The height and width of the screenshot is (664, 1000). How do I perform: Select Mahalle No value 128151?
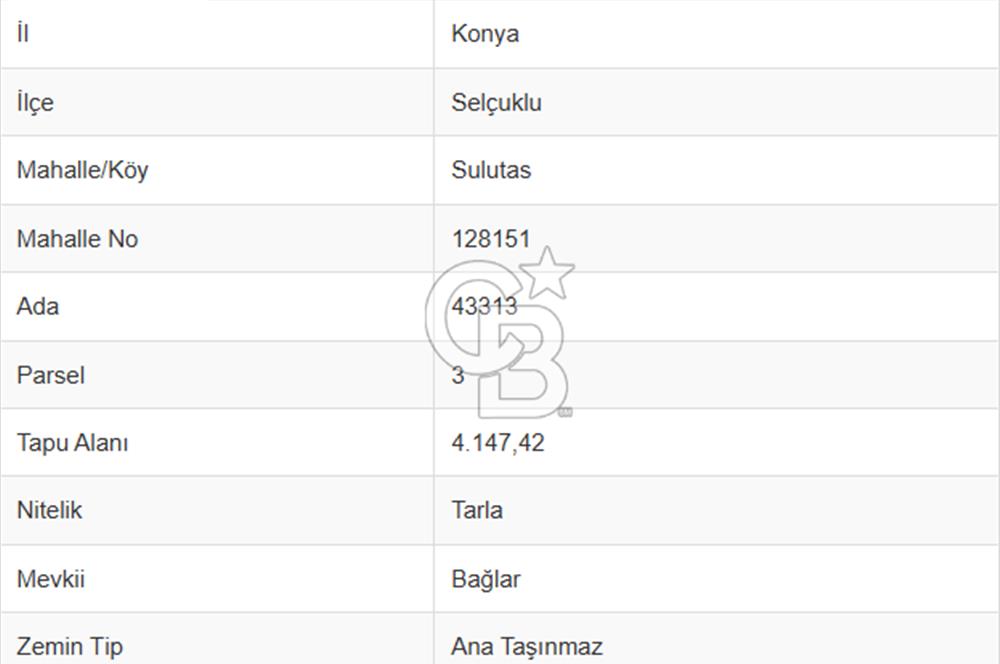491,239
